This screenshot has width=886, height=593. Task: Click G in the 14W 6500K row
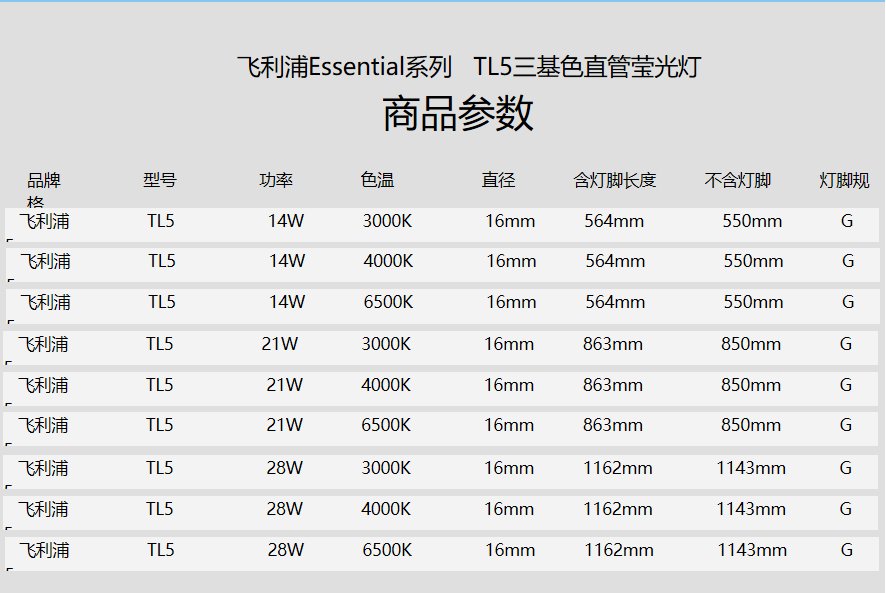tap(848, 302)
